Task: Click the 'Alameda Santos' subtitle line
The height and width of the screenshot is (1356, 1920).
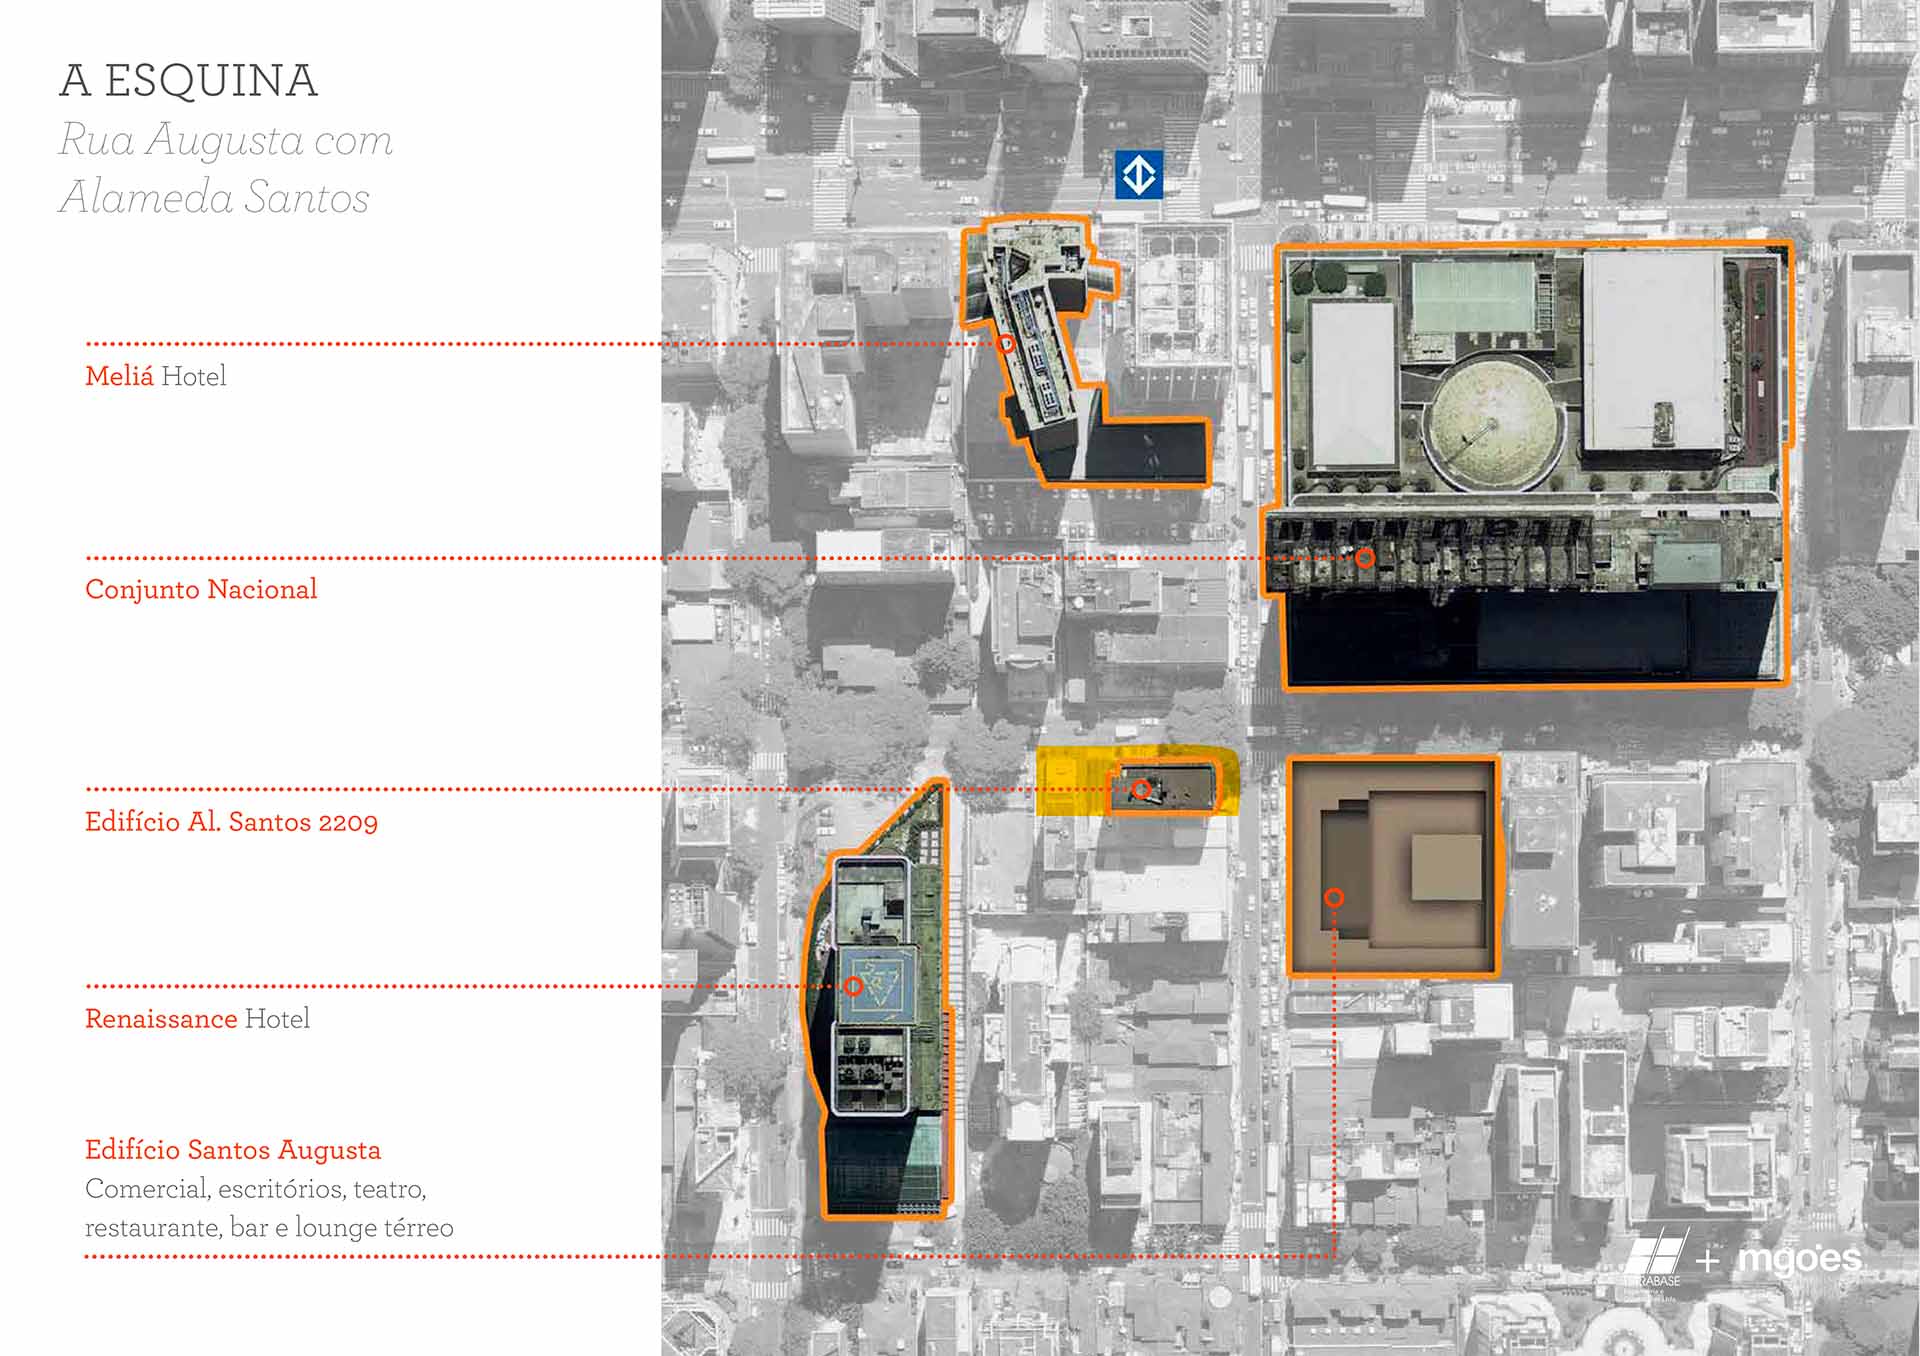Action: (x=214, y=197)
